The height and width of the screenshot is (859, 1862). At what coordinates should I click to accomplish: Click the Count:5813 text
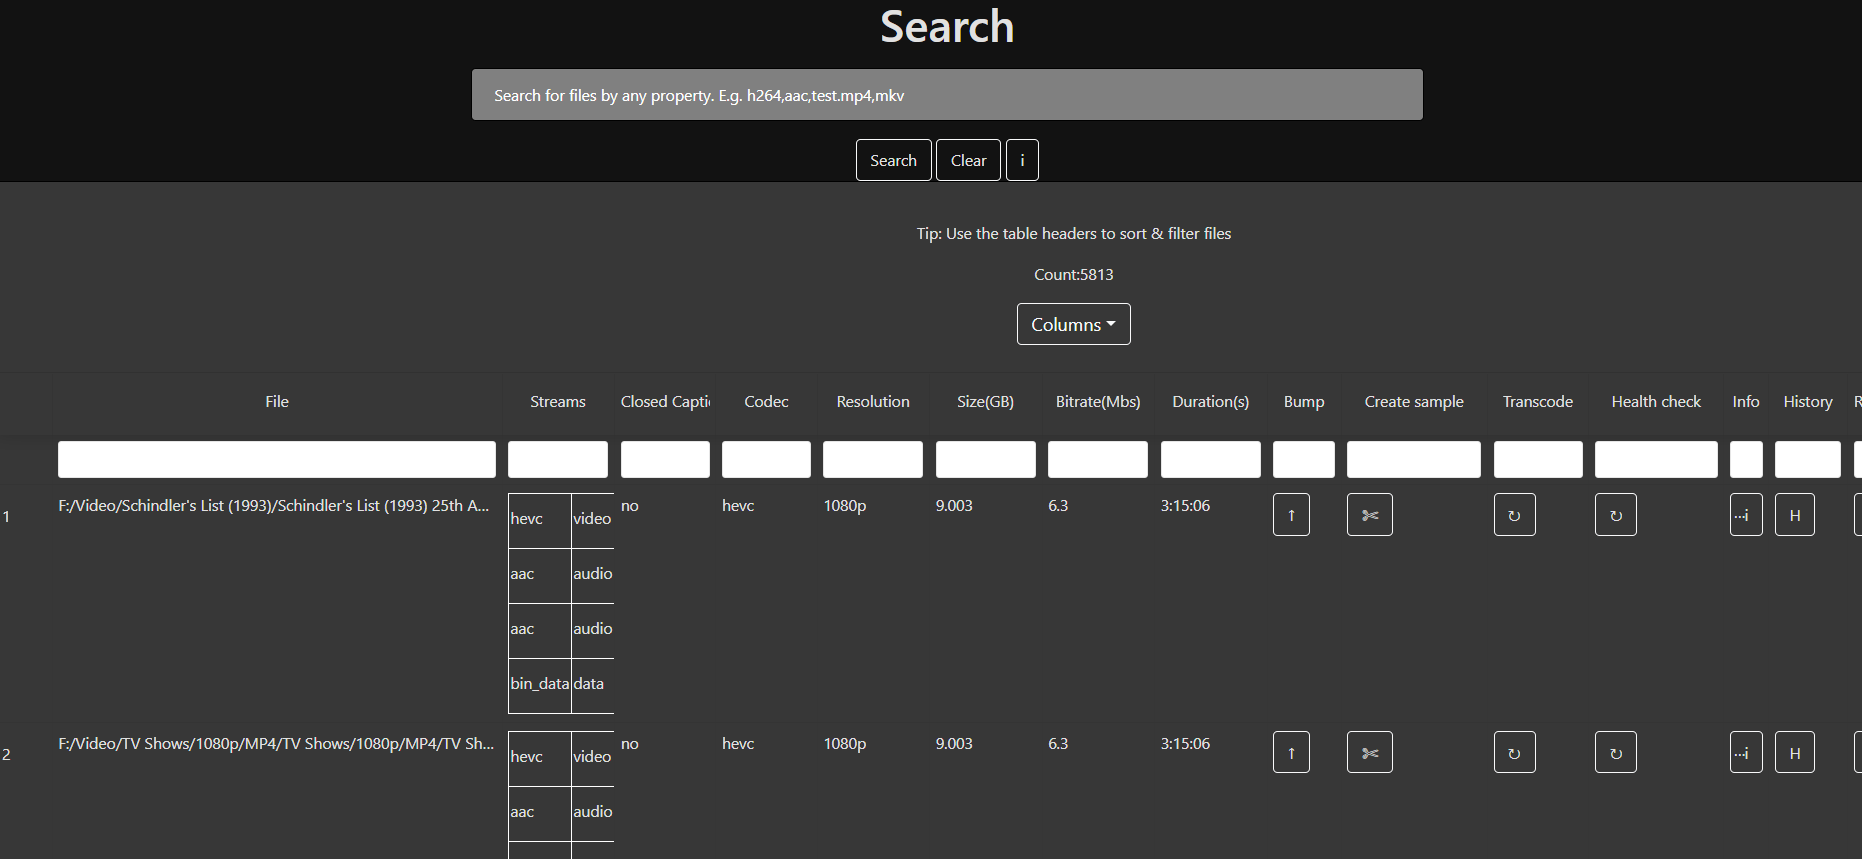(x=1073, y=274)
